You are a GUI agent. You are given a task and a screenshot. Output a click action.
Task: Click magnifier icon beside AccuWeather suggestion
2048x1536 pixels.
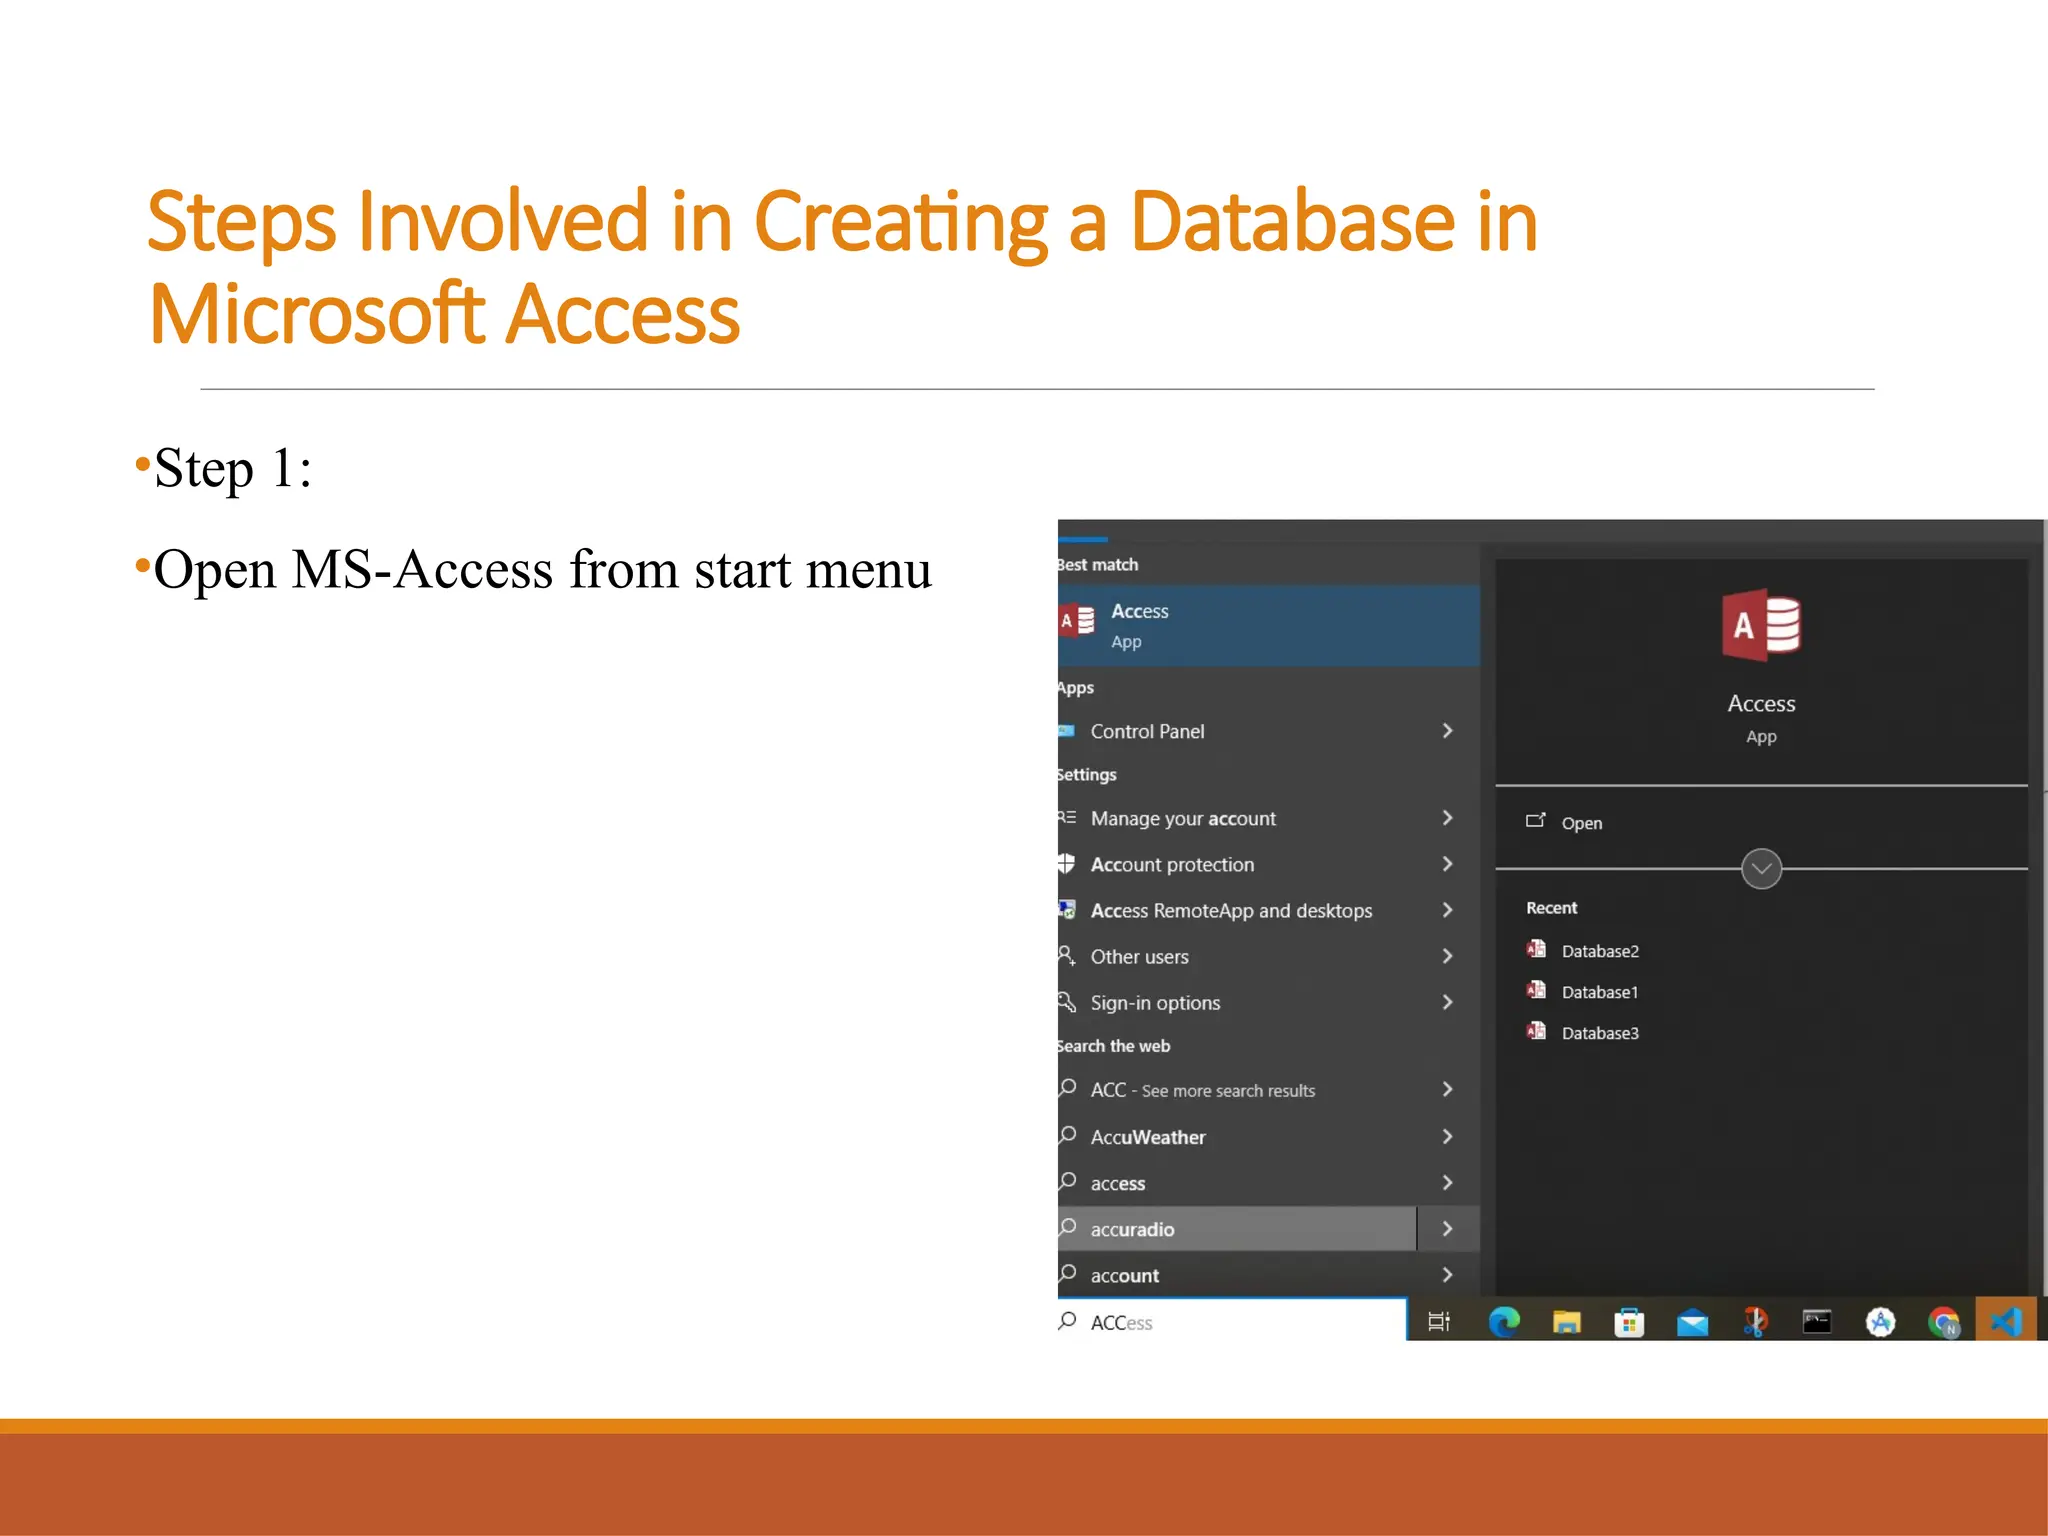pos(1067,1135)
